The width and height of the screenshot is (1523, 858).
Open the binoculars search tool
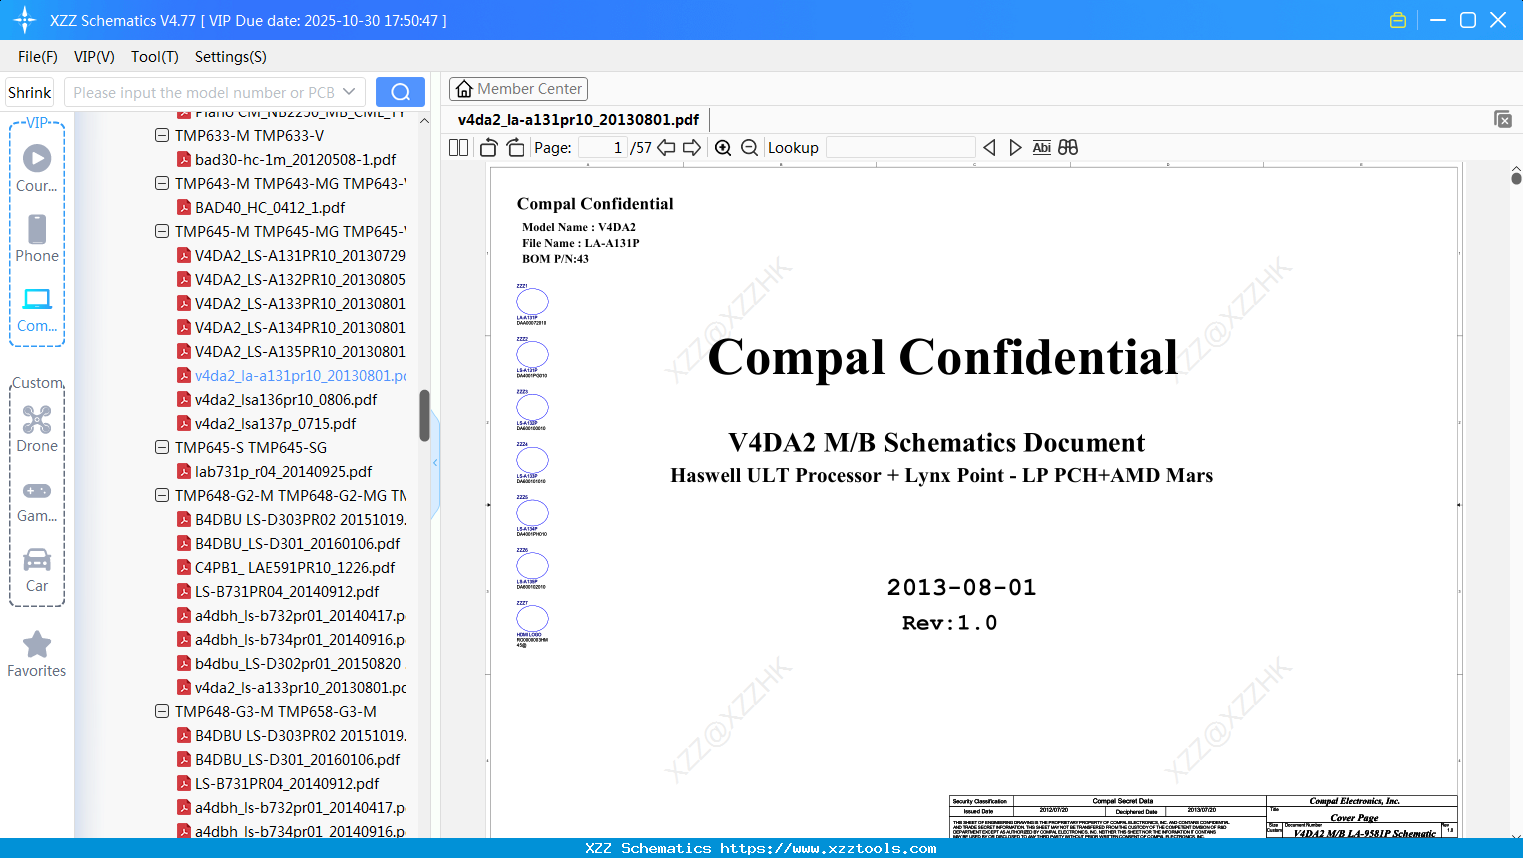pyautogui.click(x=1068, y=148)
